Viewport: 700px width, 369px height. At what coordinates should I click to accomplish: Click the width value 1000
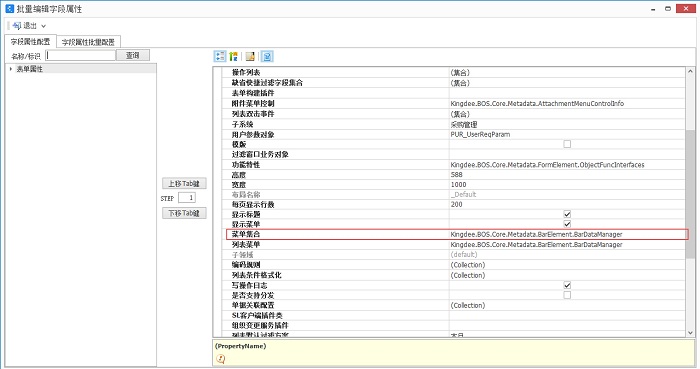[458, 185]
